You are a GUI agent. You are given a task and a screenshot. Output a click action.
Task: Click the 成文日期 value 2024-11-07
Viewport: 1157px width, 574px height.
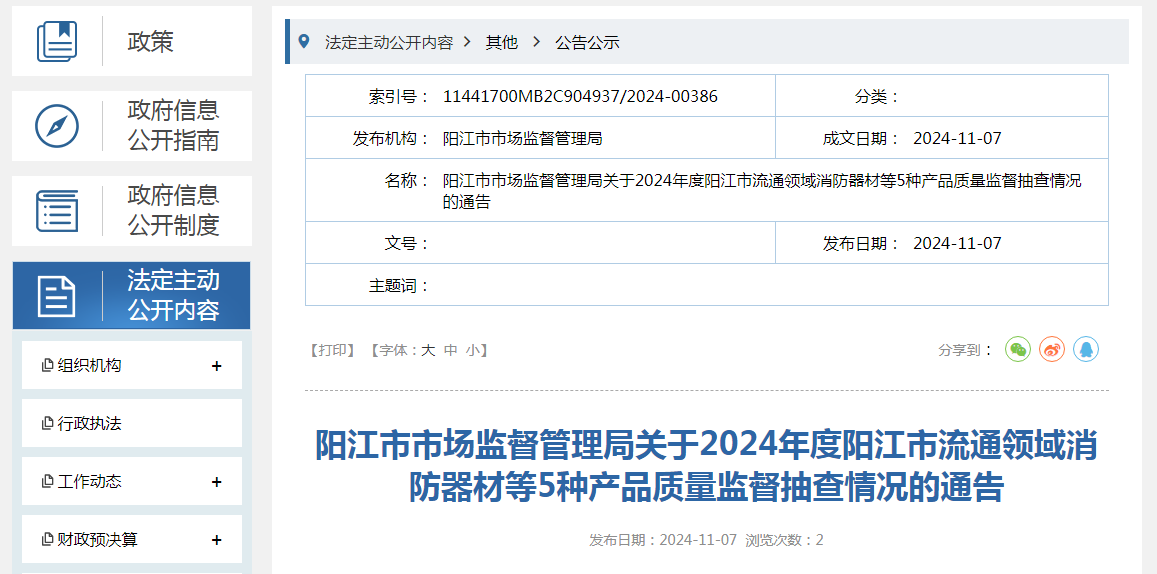[x=957, y=138]
